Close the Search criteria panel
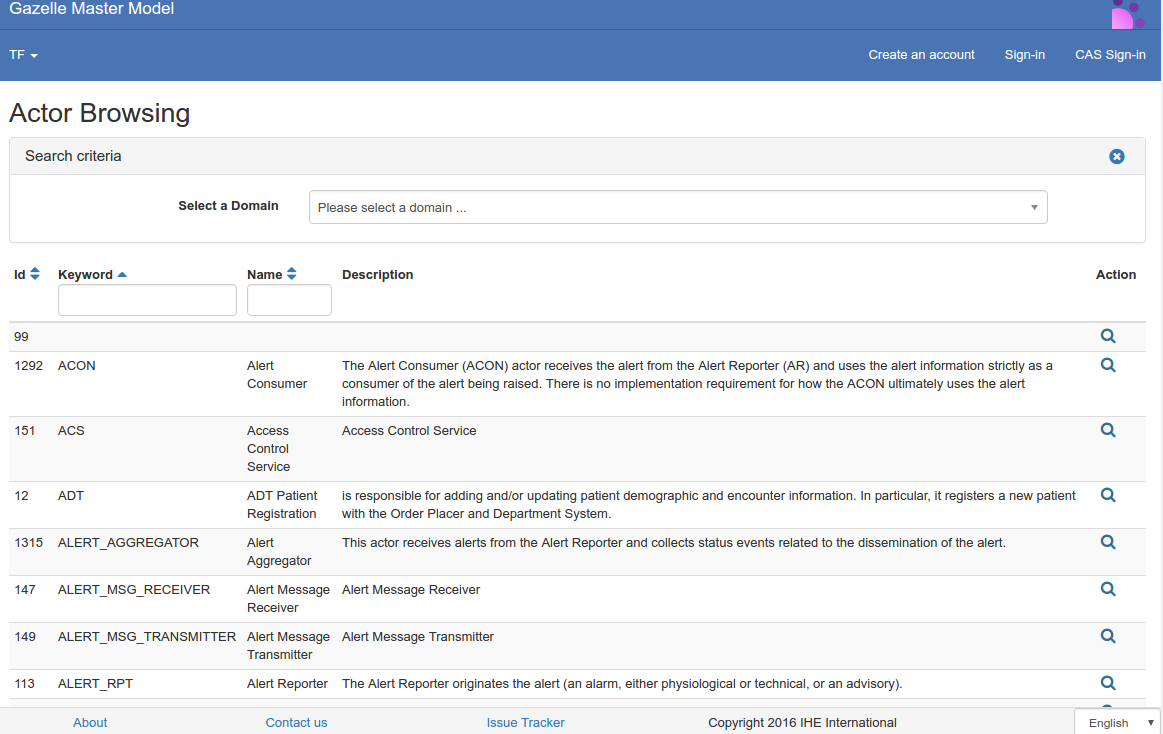This screenshot has height=734, width=1163. tap(1117, 157)
